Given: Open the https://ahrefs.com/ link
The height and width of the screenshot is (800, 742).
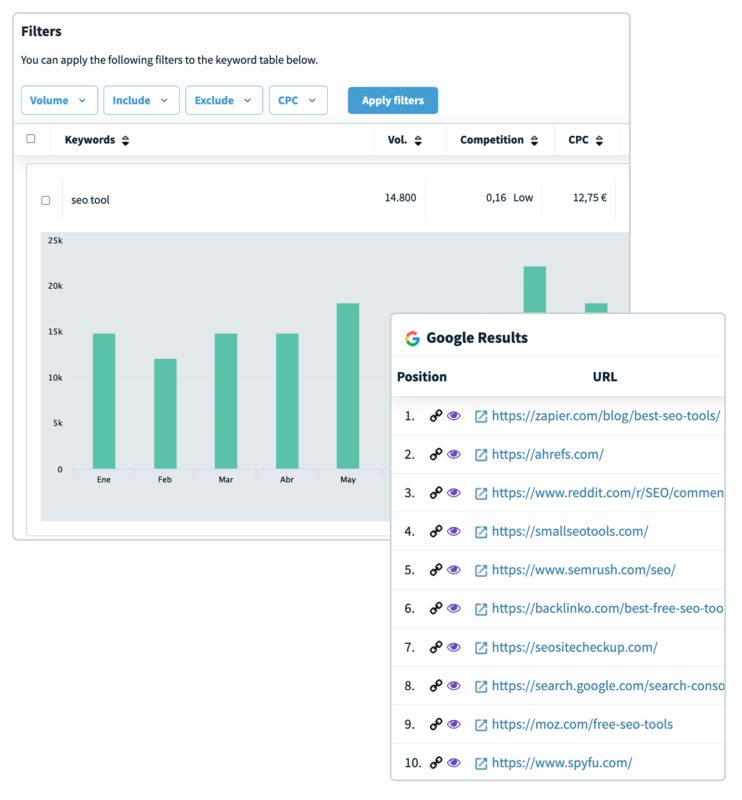Looking at the screenshot, I should pos(548,454).
